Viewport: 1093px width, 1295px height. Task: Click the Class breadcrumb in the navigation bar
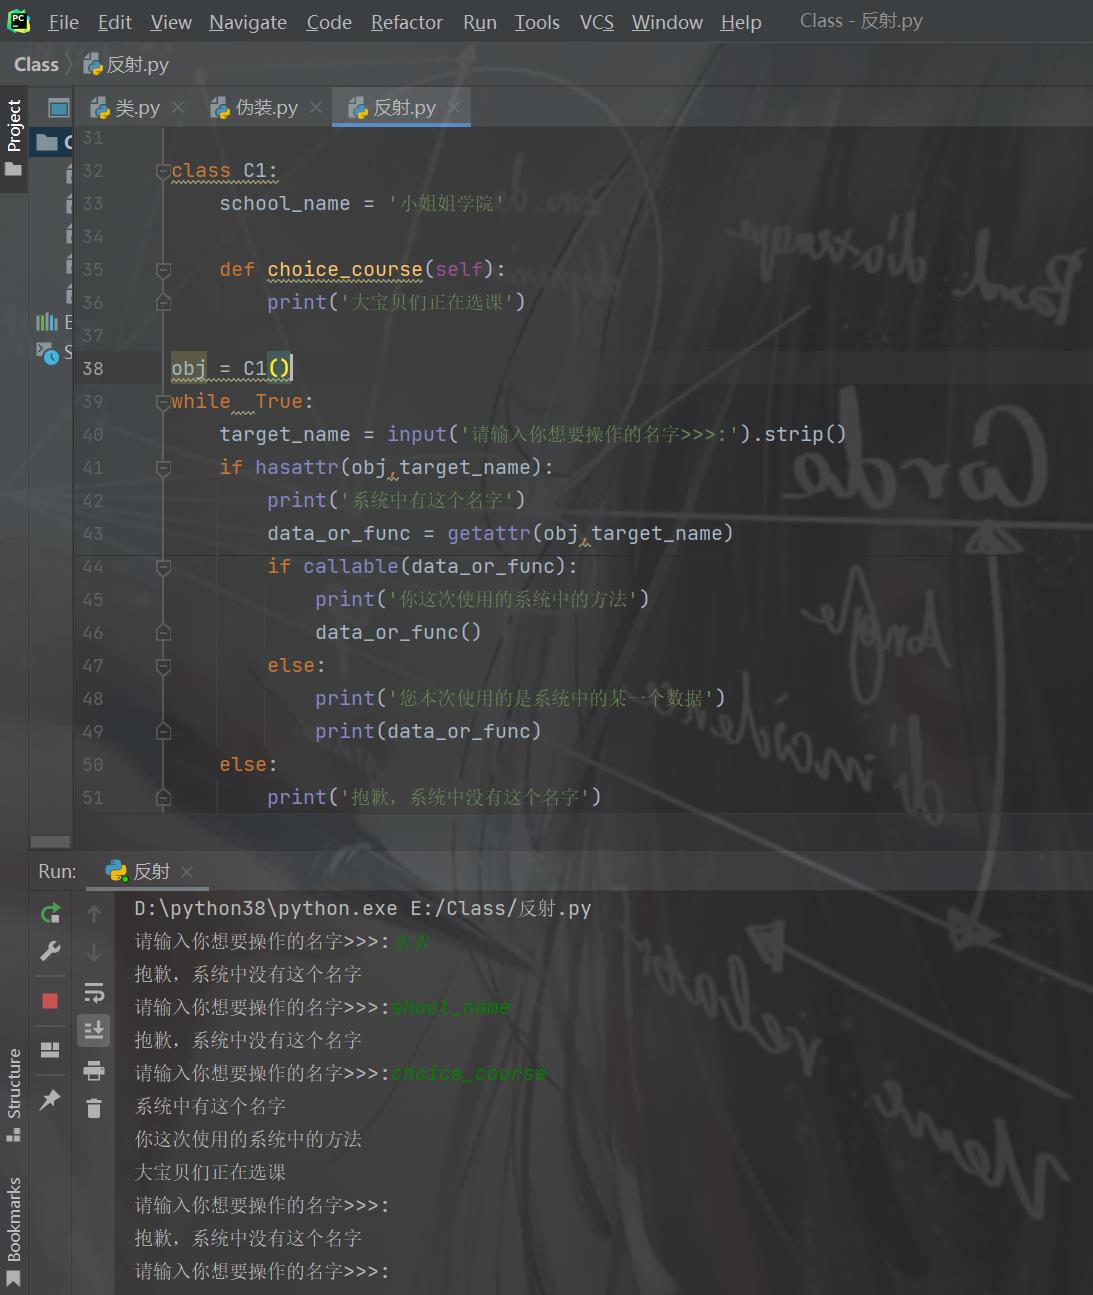(x=37, y=65)
